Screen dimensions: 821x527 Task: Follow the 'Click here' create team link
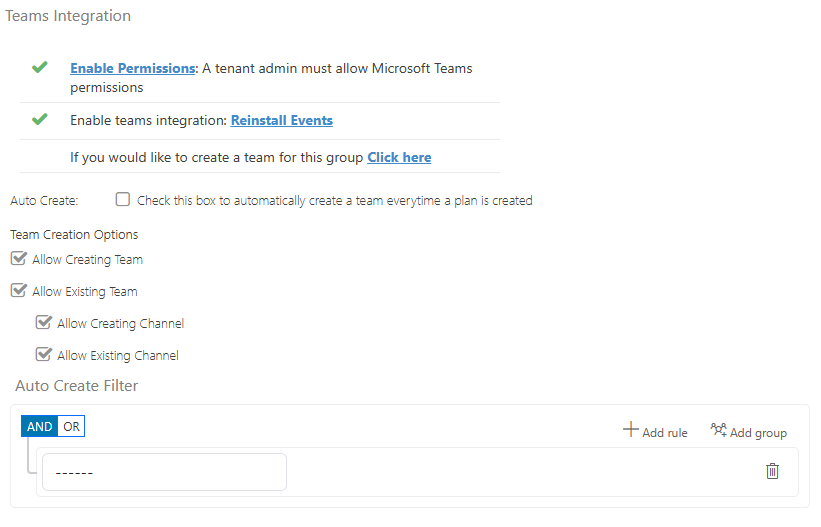pos(399,158)
